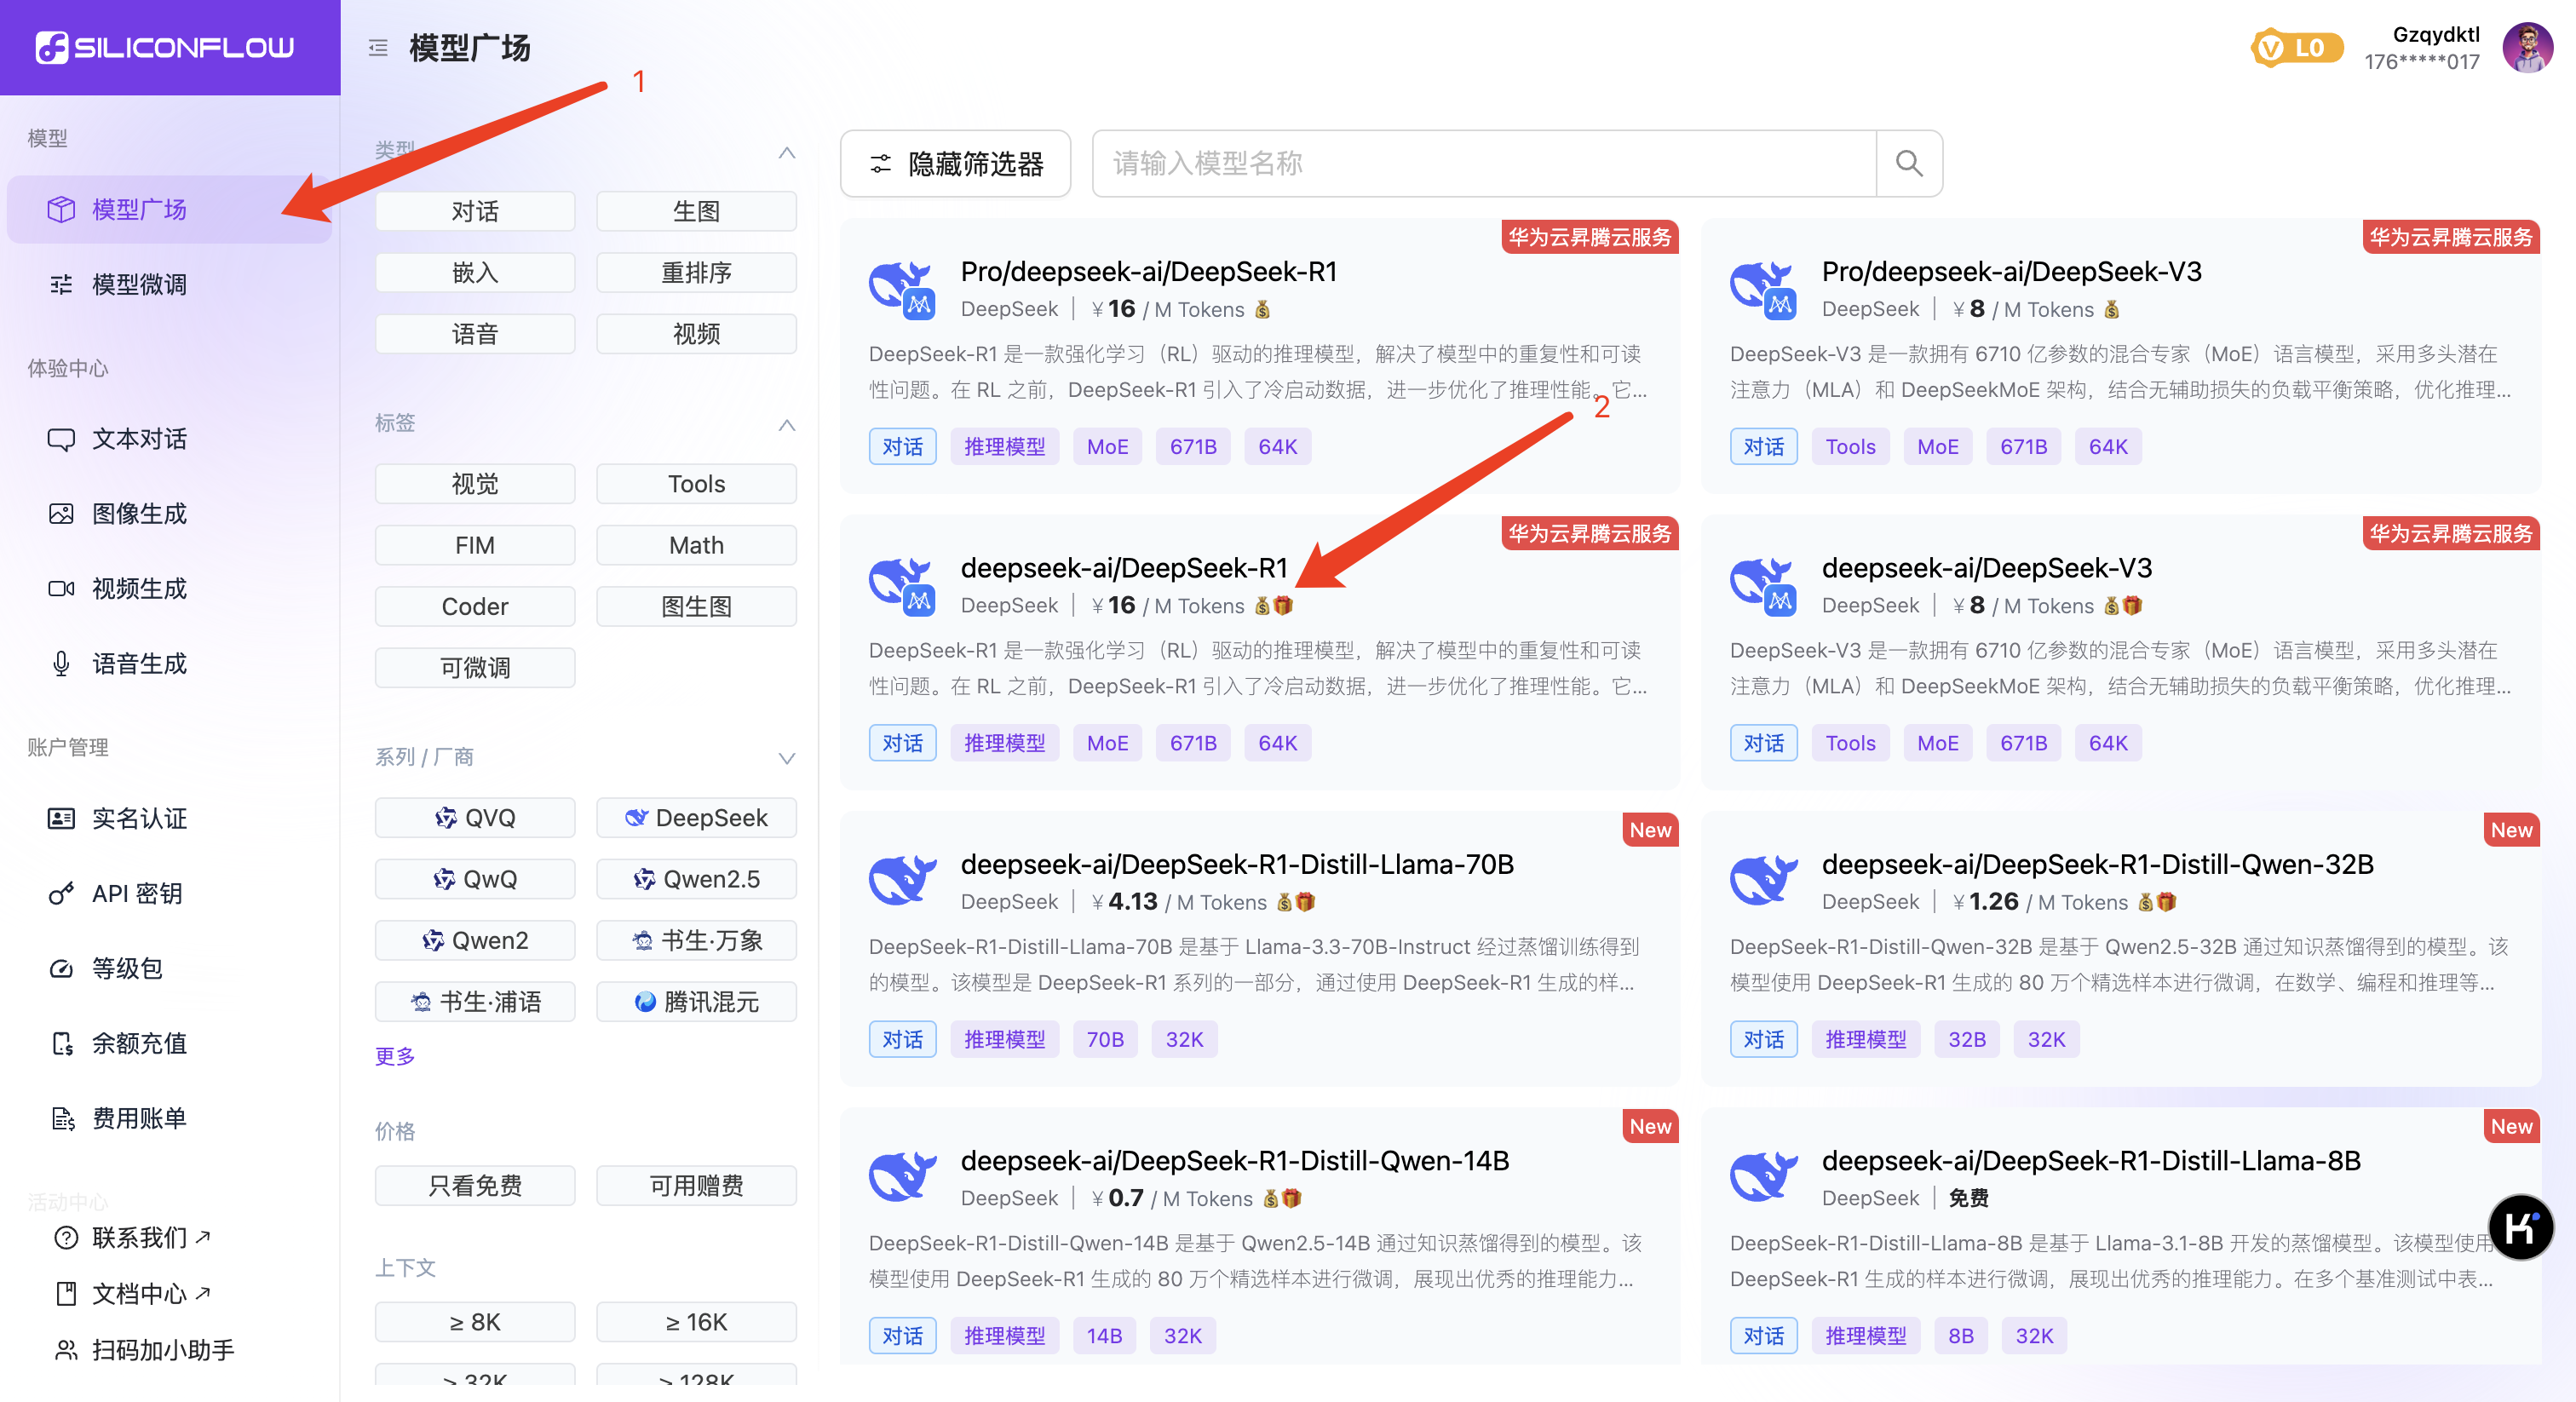This screenshot has height=1402, width=2576.
Task: Open the user avatar in the top right
Action: click(x=2527, y=47)
